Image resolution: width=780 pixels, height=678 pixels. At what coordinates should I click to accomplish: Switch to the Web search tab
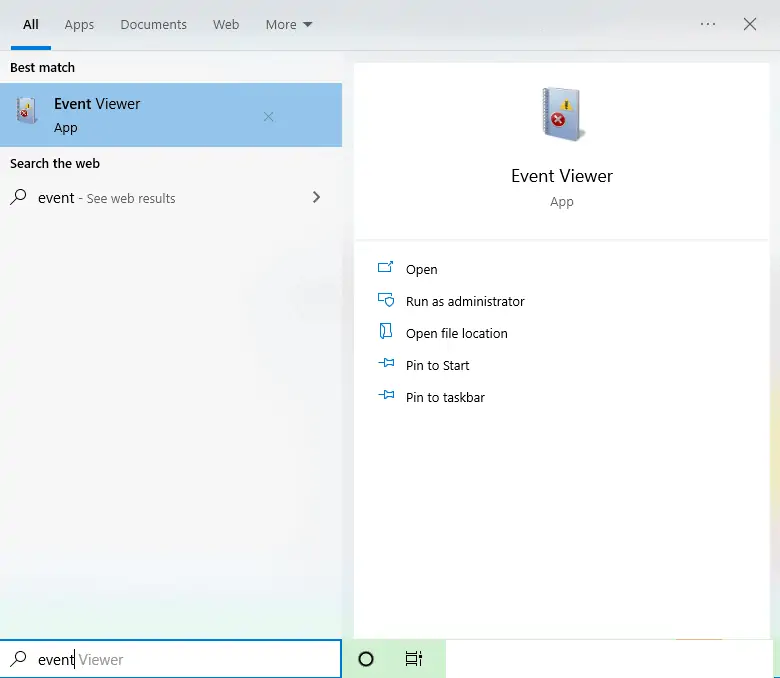pyautogui.click(x=226, y=24)
